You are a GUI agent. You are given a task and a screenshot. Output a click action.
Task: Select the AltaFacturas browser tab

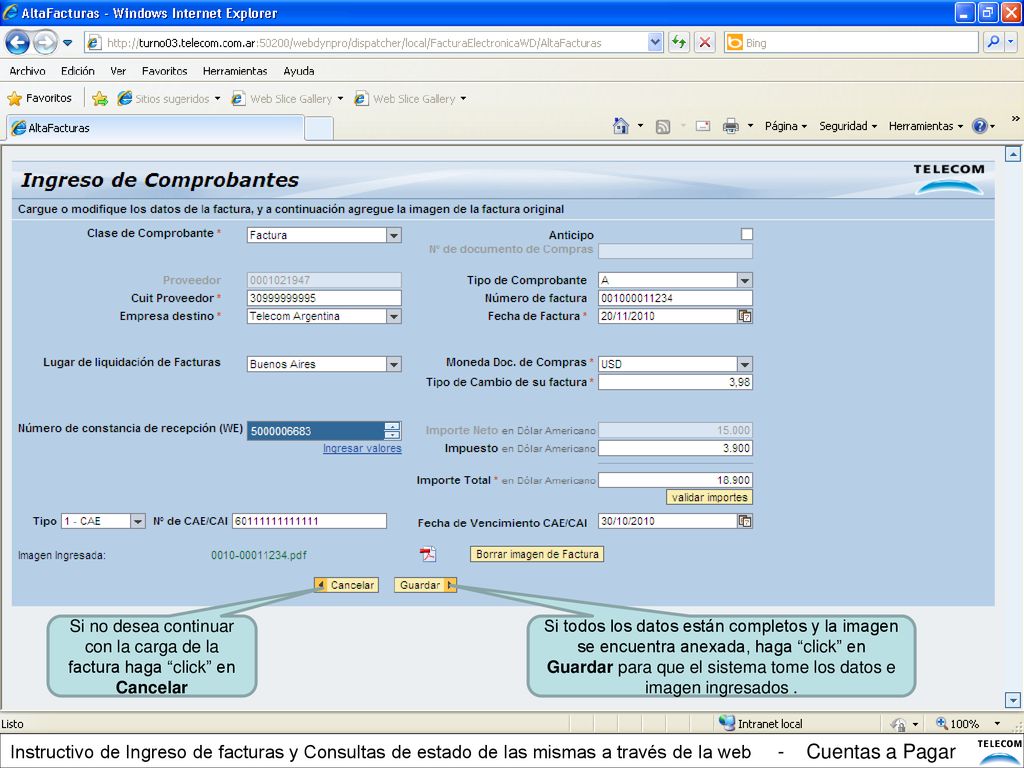[155, 128]
